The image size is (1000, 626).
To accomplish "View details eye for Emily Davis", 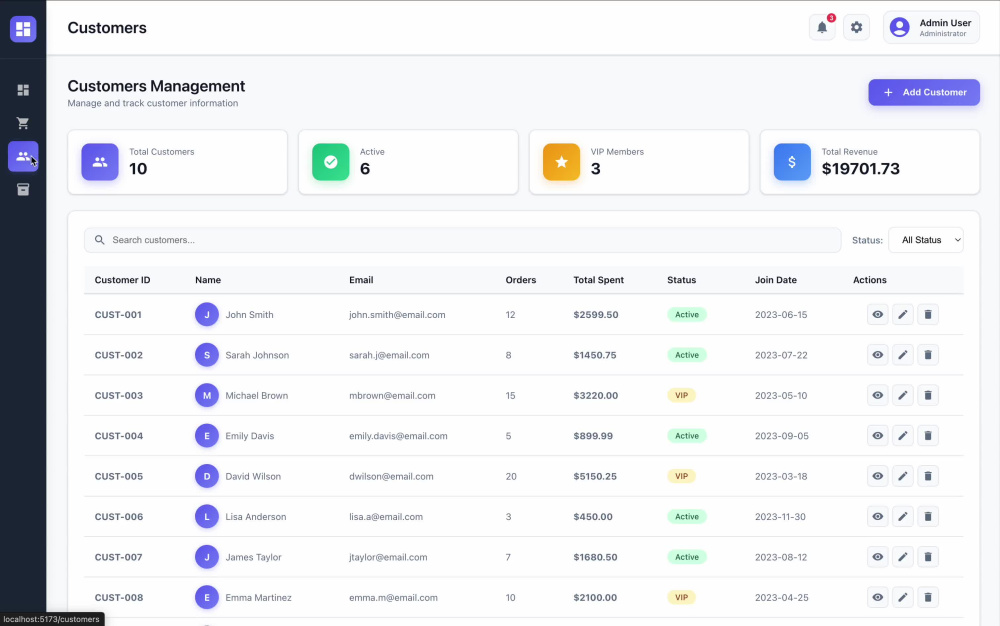I will click(878, 435).
